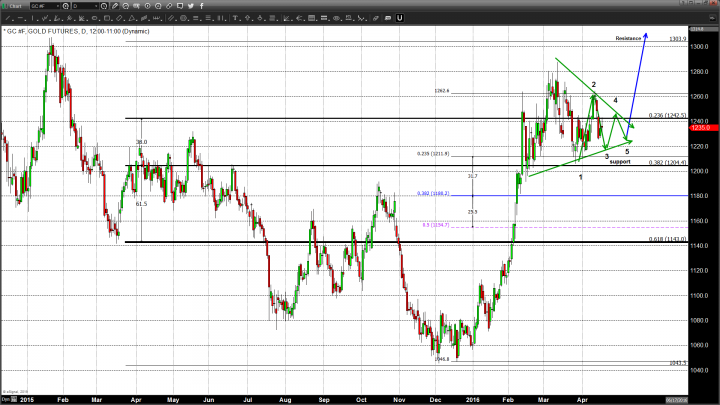Select the Gann angle tool
Image resolution: width=720 pixels, height=405 pixels.
click(286, 18)
